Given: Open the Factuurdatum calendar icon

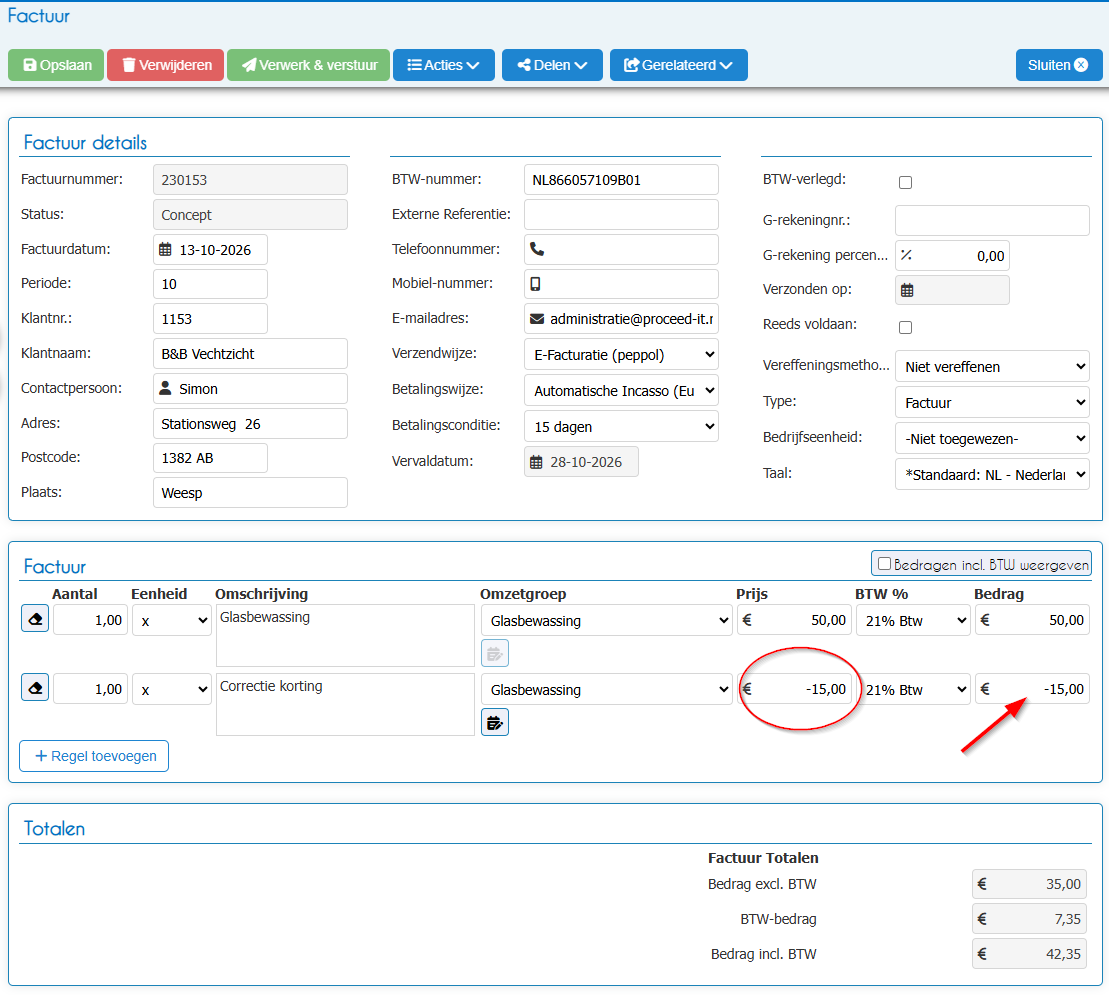Looking at the screenshot, I should coord(166,250).
